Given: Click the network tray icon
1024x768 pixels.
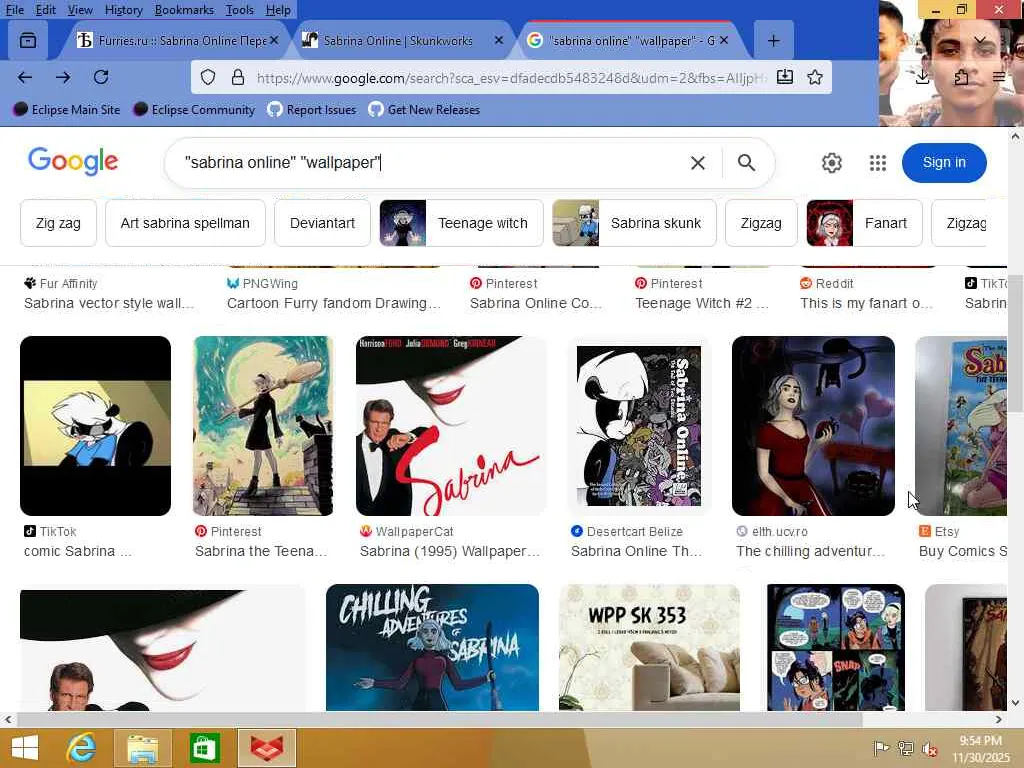Looking at the screenshot, I should [905, 748].
